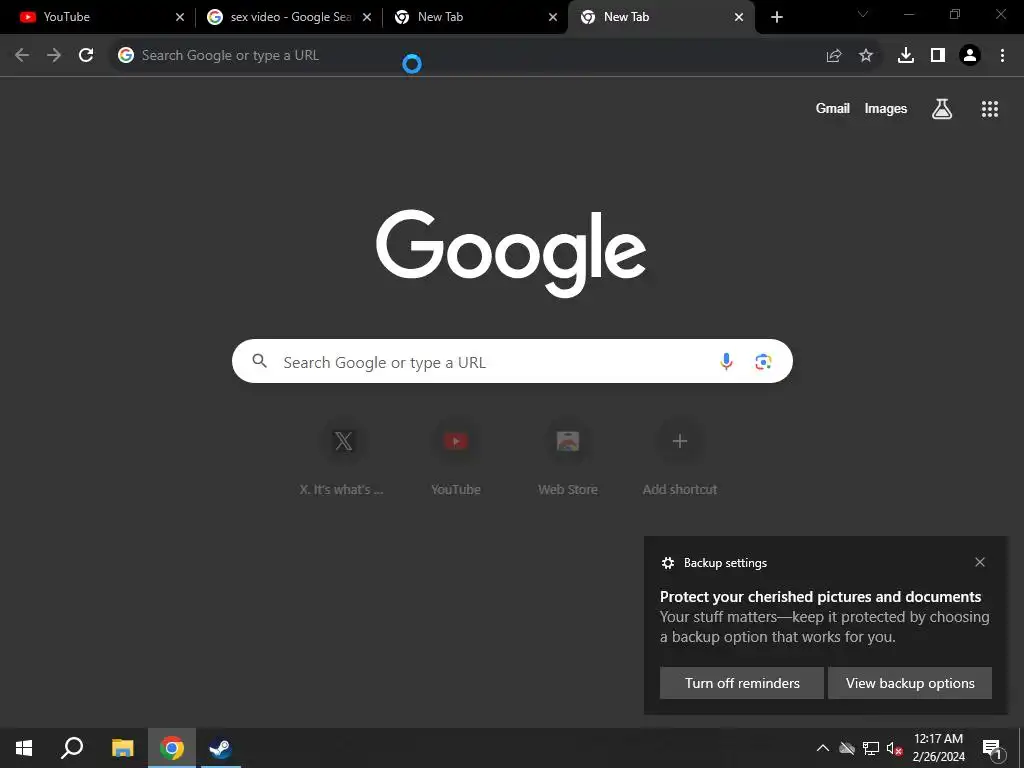Add a new shortcut tile
Viewport: 1024px width, 768px height.
(680, 457)
